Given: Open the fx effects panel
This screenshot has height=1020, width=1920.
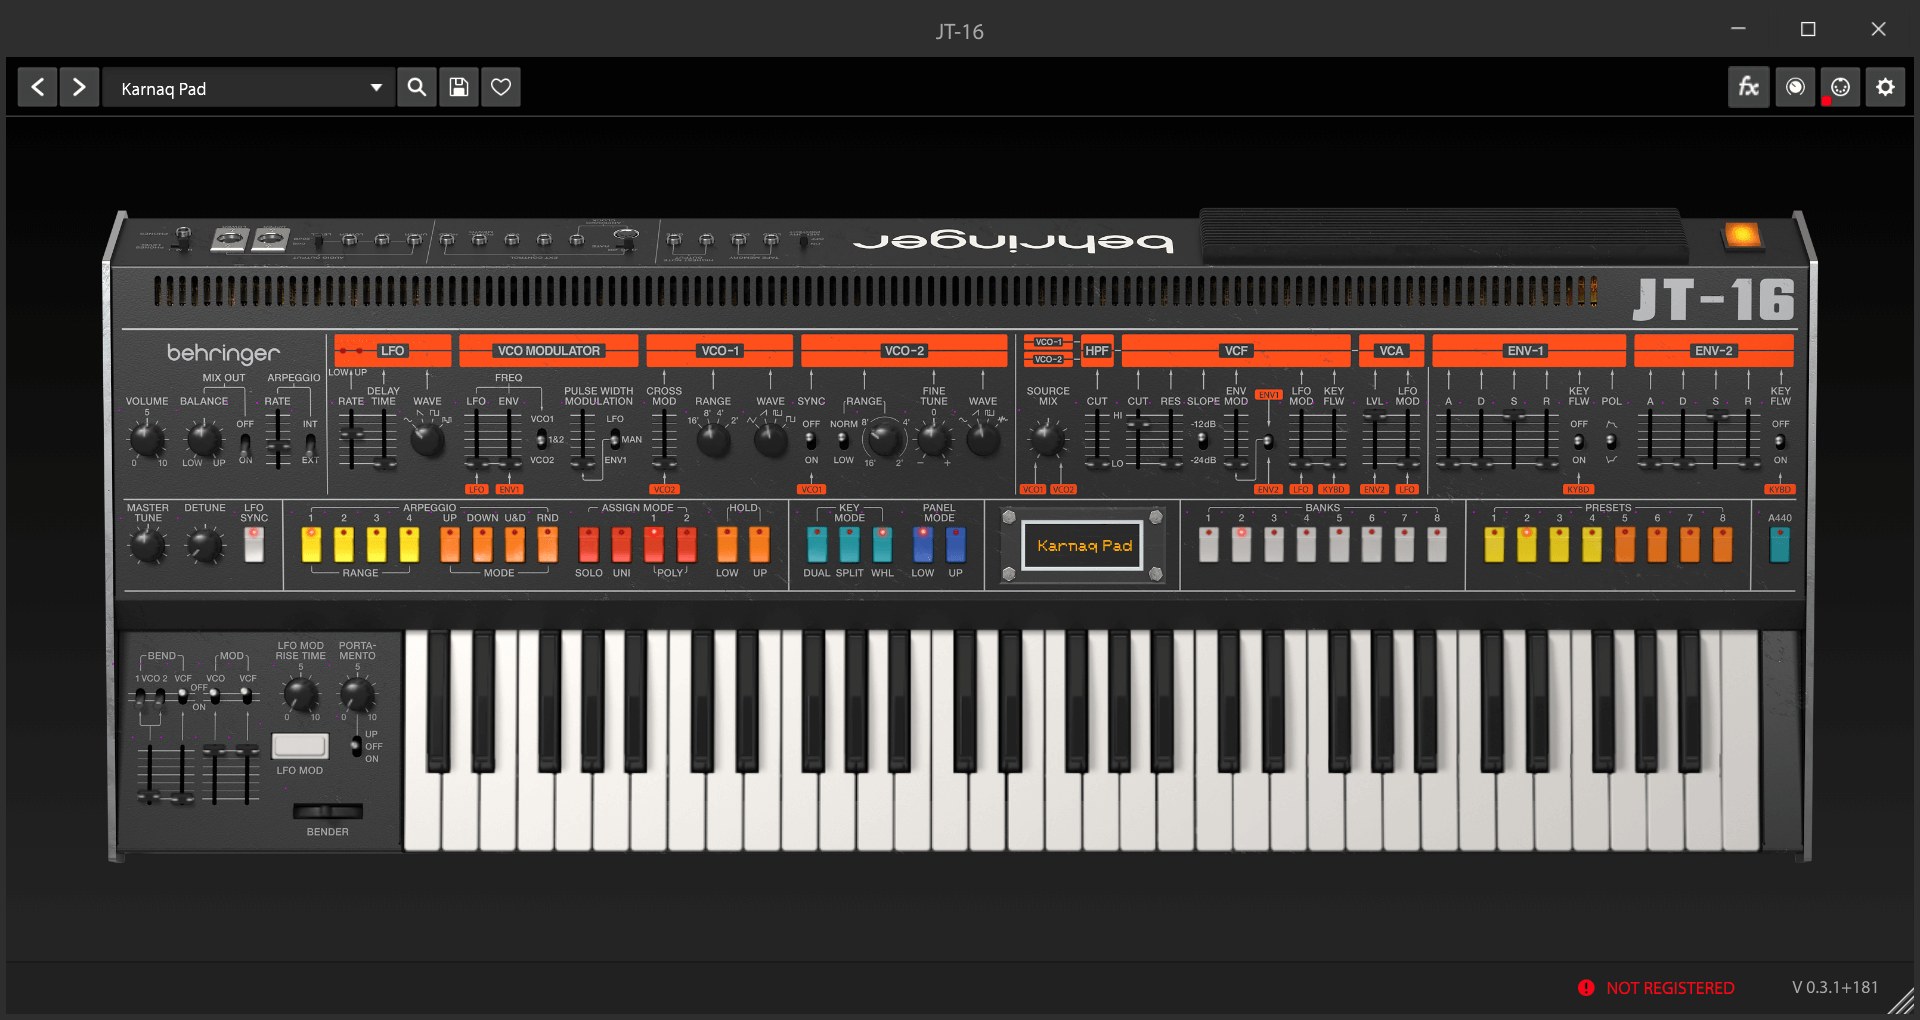Looking at the screenshot, I should click(1749, 87).
